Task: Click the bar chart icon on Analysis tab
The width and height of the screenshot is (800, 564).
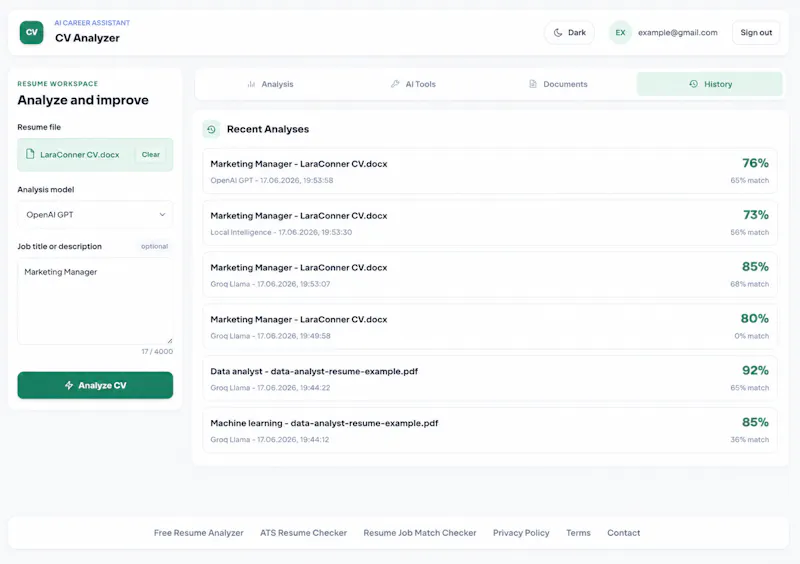Action: coord(251,84)
